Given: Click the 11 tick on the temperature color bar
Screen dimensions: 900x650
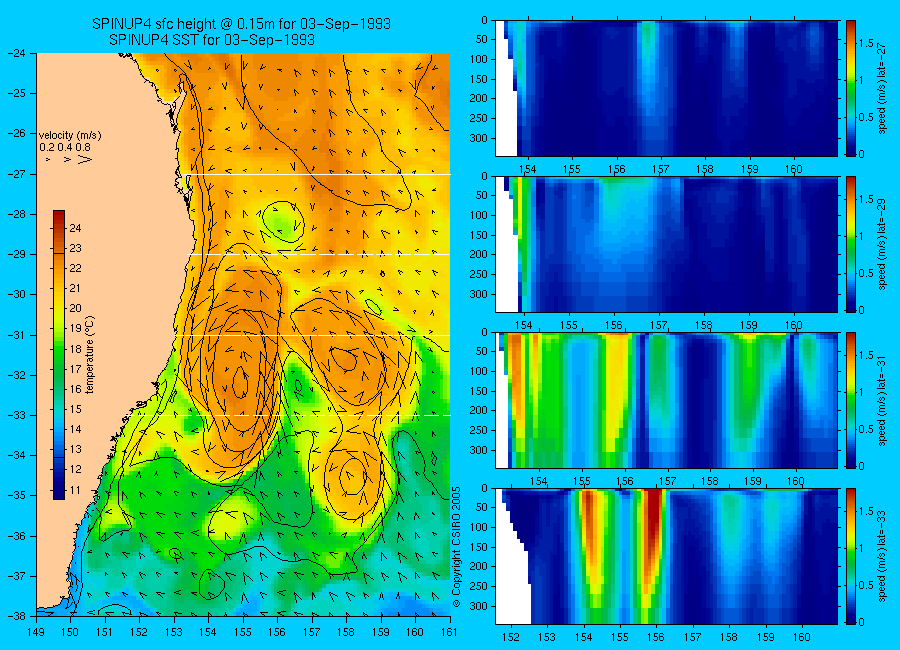Looking at the screenshot, I should tap(75, 490).
